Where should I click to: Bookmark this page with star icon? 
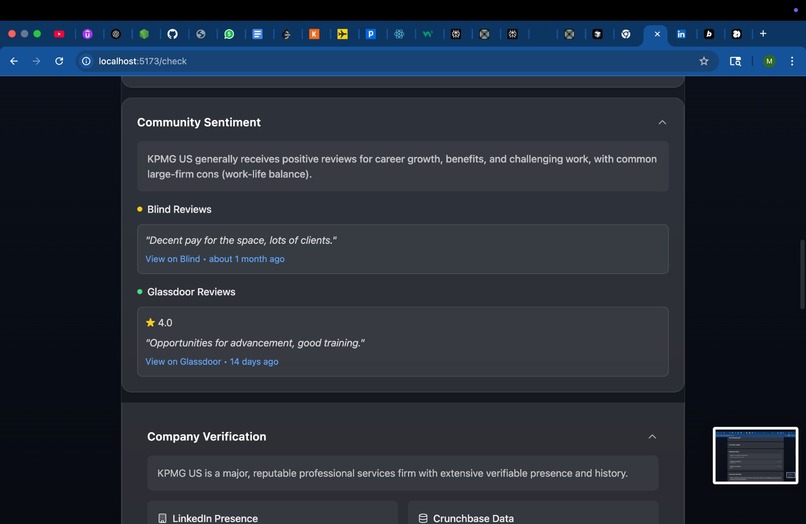pos(704,61)
